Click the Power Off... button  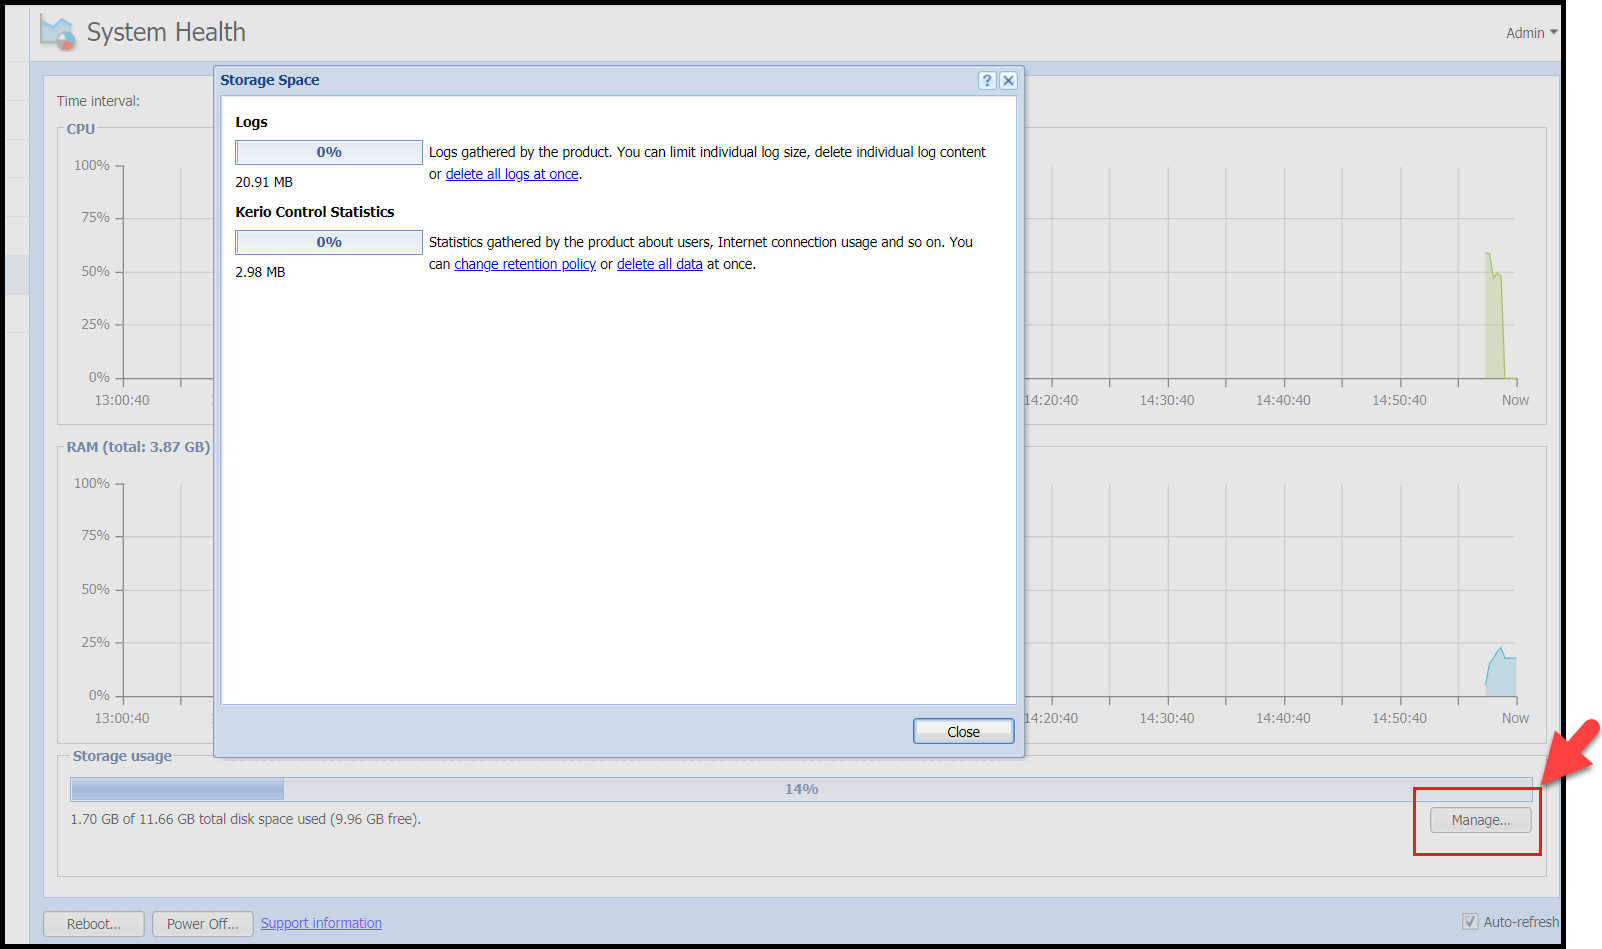coord(203,924)
